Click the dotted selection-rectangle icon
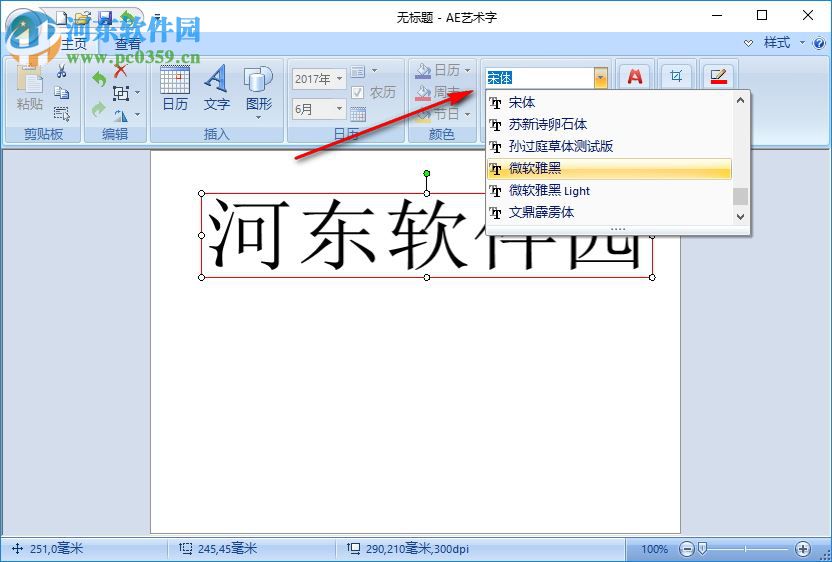 click(62, 113)
